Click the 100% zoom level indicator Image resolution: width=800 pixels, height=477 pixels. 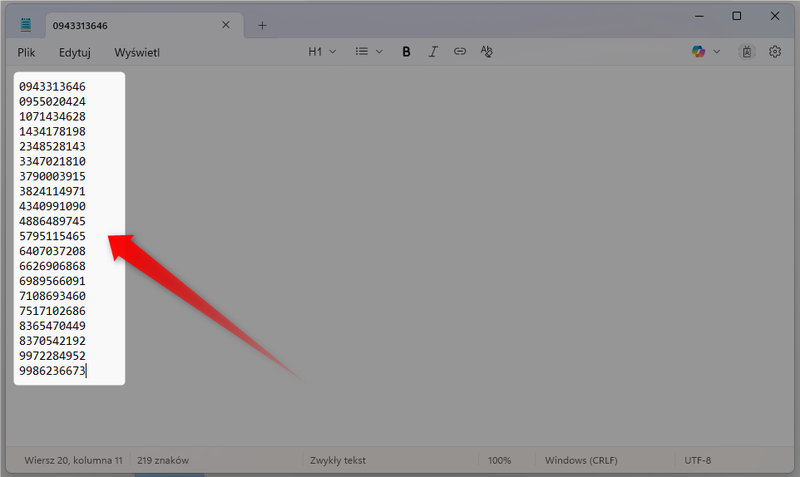499,461
